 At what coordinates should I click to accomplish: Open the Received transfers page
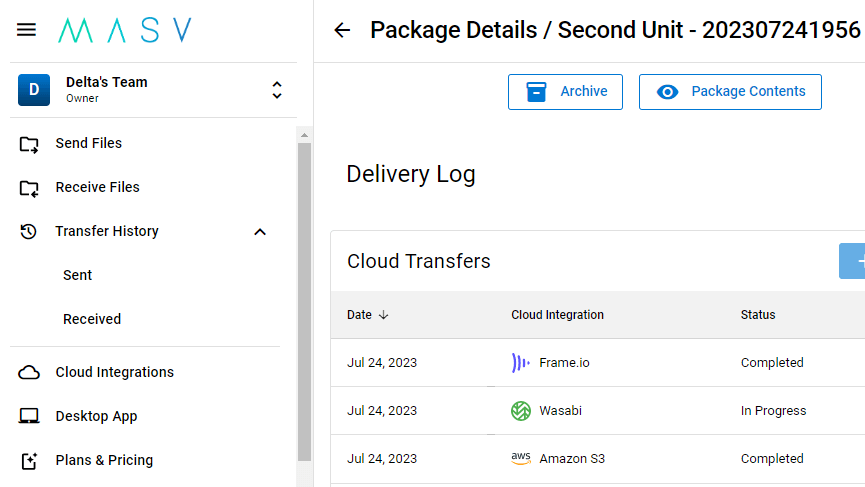pos(92,320)
